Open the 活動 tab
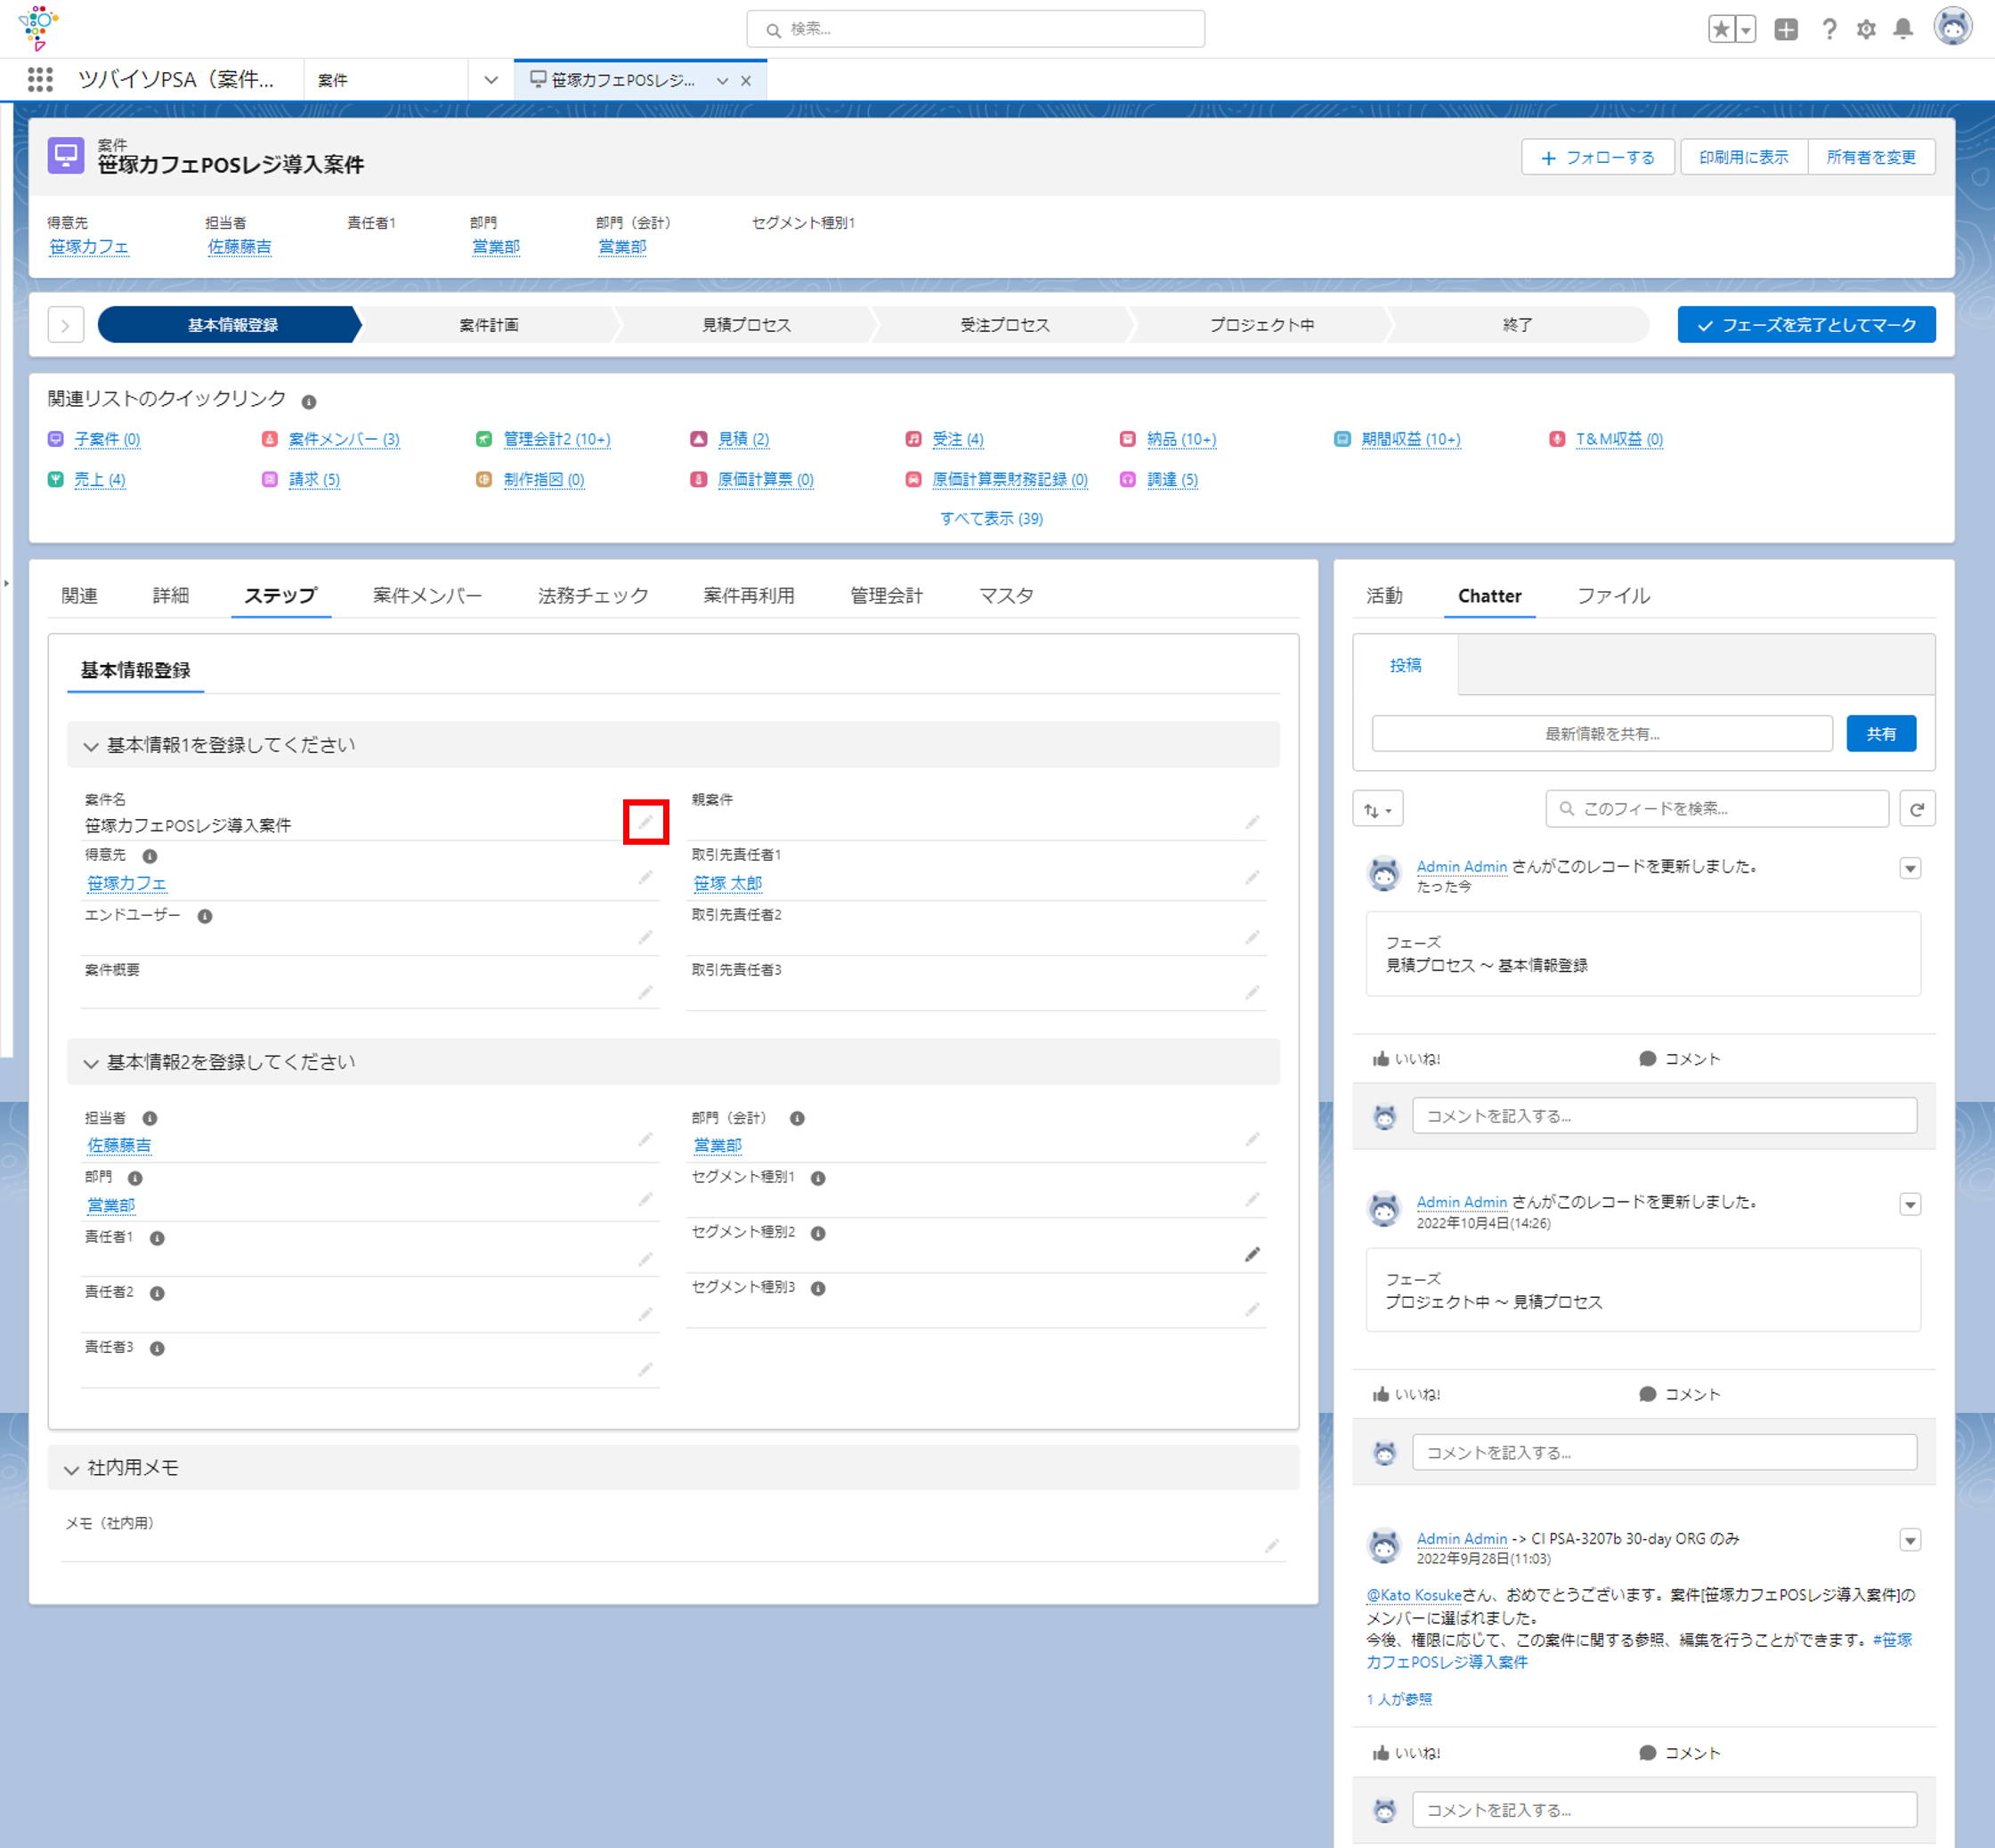This screenshot has width=1995, height=1848. click(1385, 596)
